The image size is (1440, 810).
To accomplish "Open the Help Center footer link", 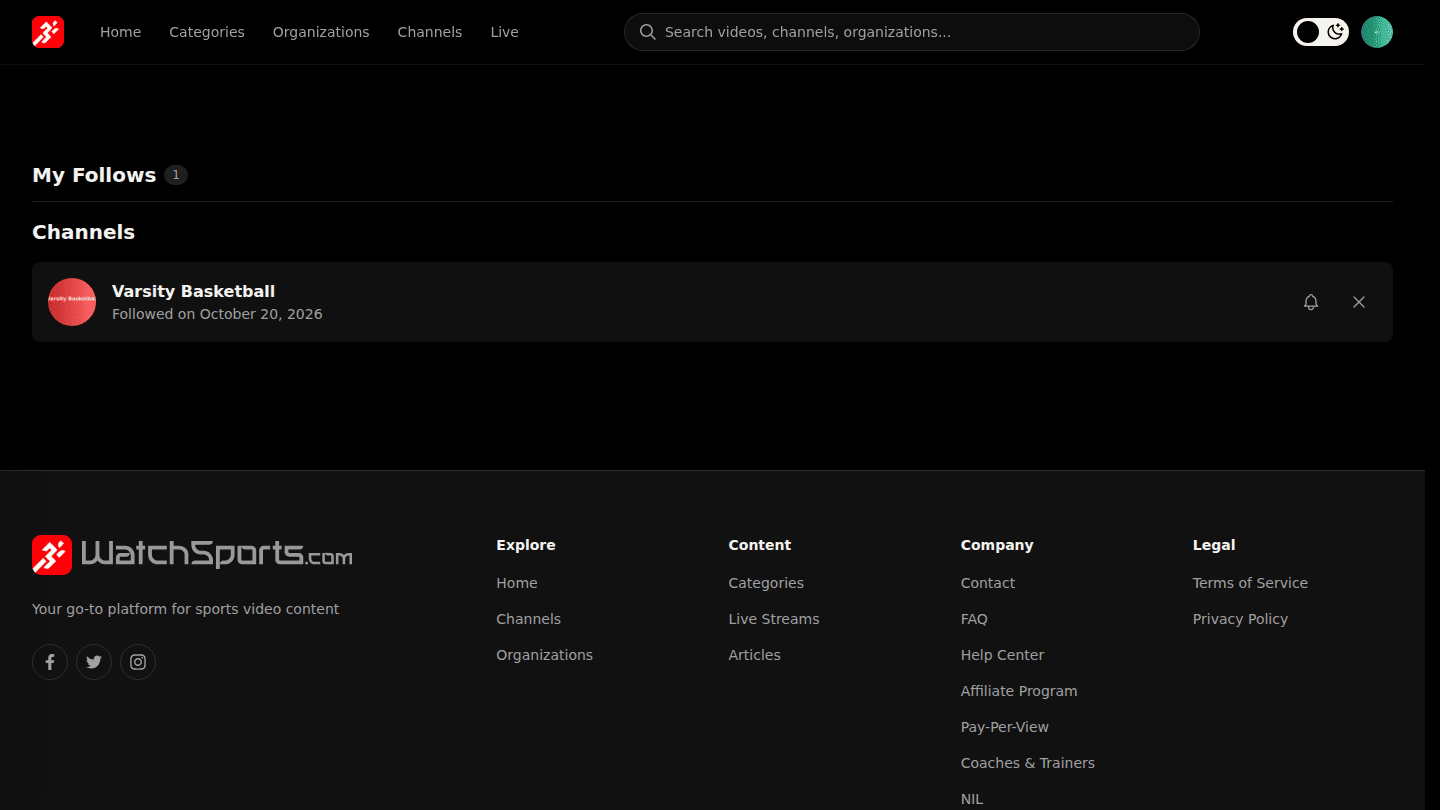I will [1002, 655].
